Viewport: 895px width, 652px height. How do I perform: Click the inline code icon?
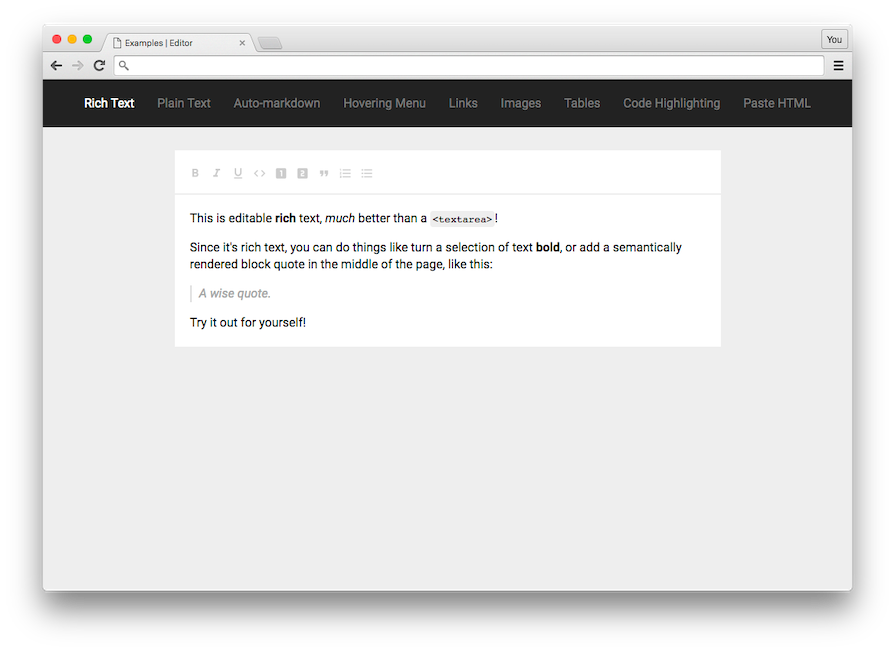point(259,173)
